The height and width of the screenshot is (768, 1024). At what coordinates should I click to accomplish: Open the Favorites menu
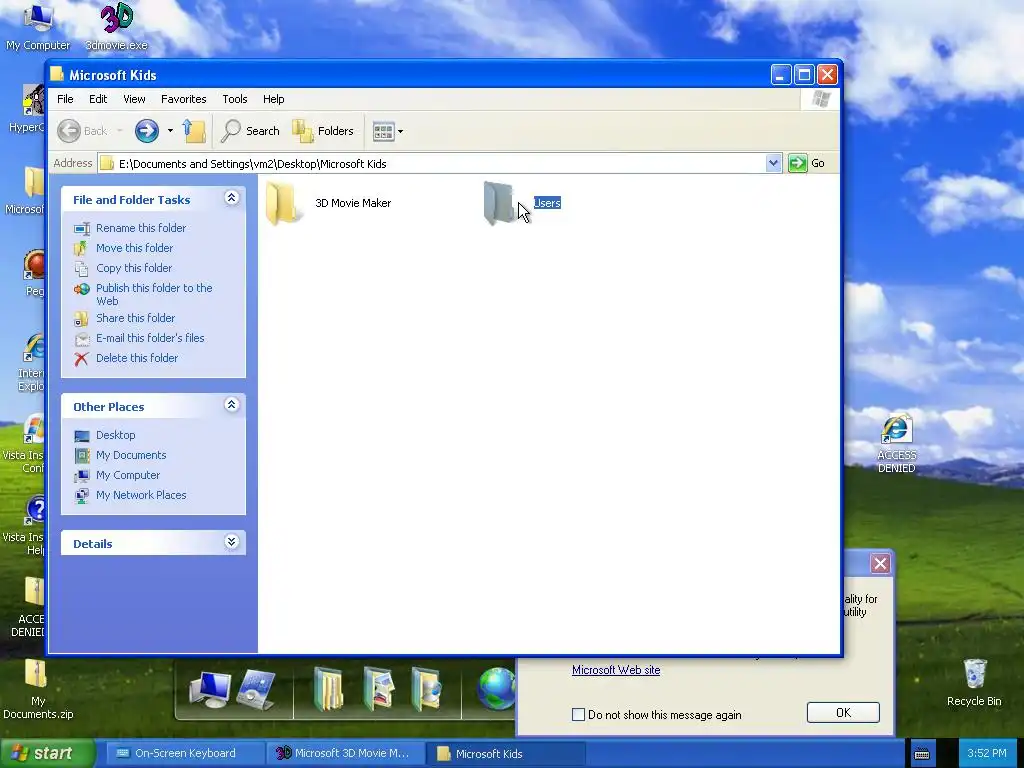184,99
